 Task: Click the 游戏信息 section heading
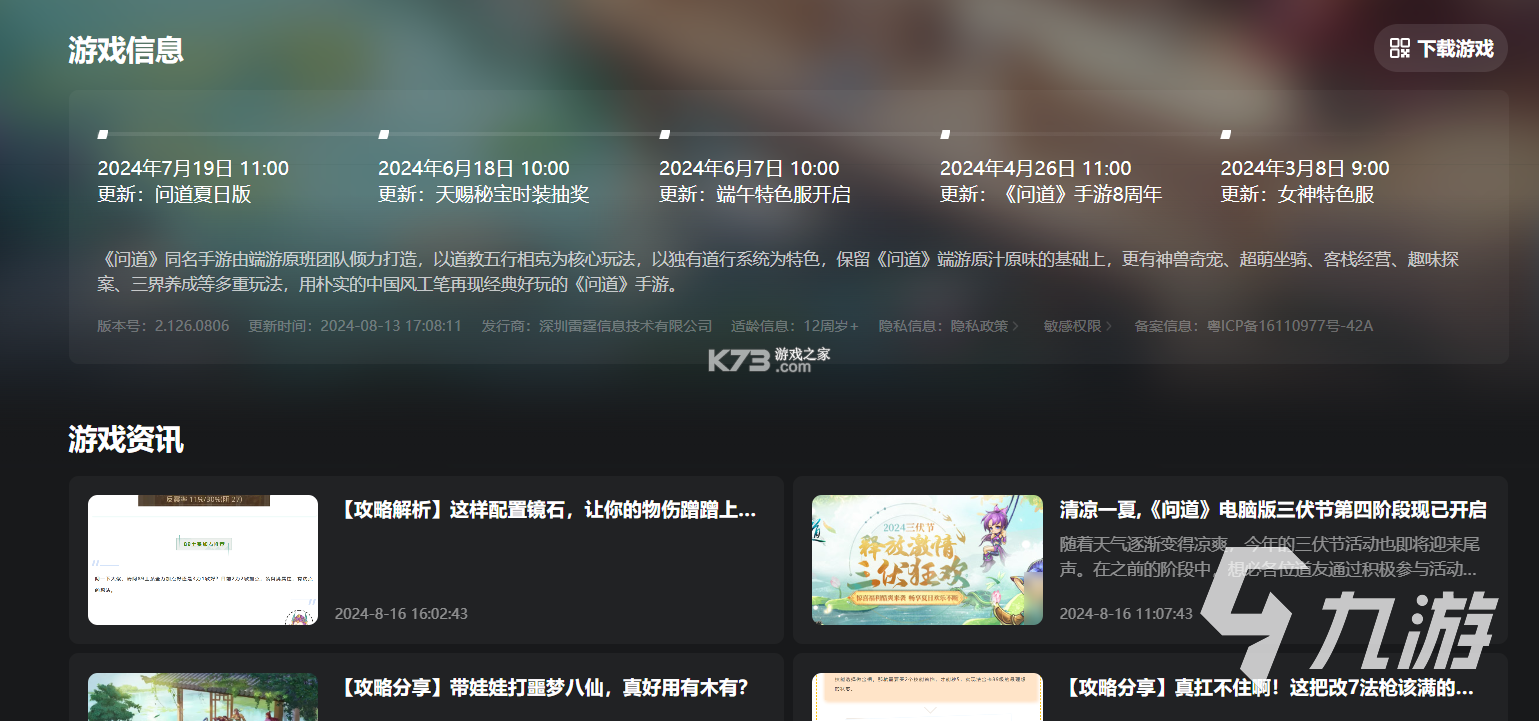tap(126, 49)
